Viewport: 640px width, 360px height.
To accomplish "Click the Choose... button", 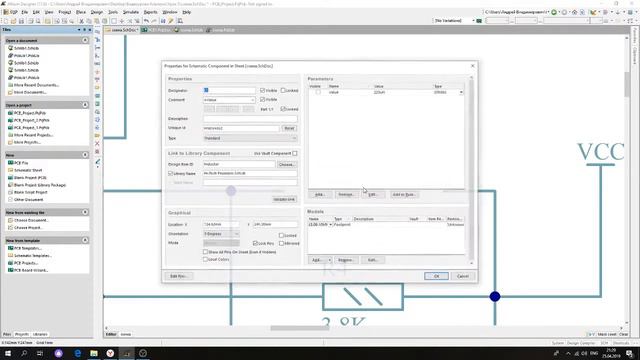I will pos(287,164).
